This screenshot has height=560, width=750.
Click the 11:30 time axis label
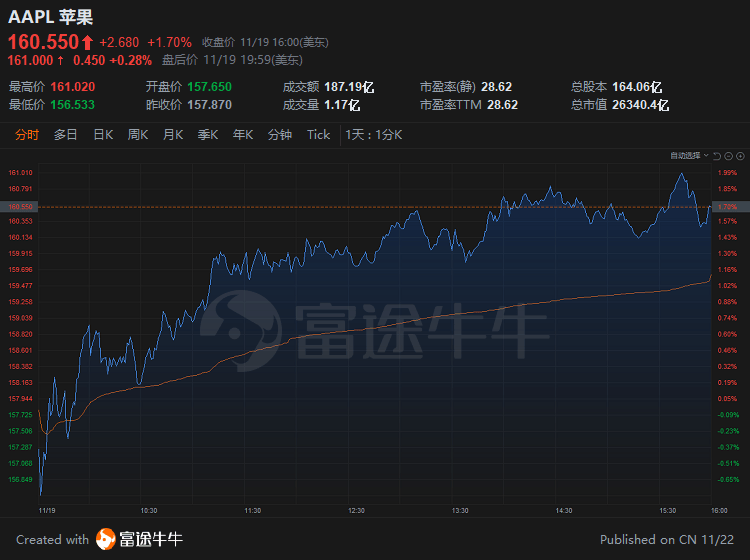pyautogui.click(x=253, y=511)
